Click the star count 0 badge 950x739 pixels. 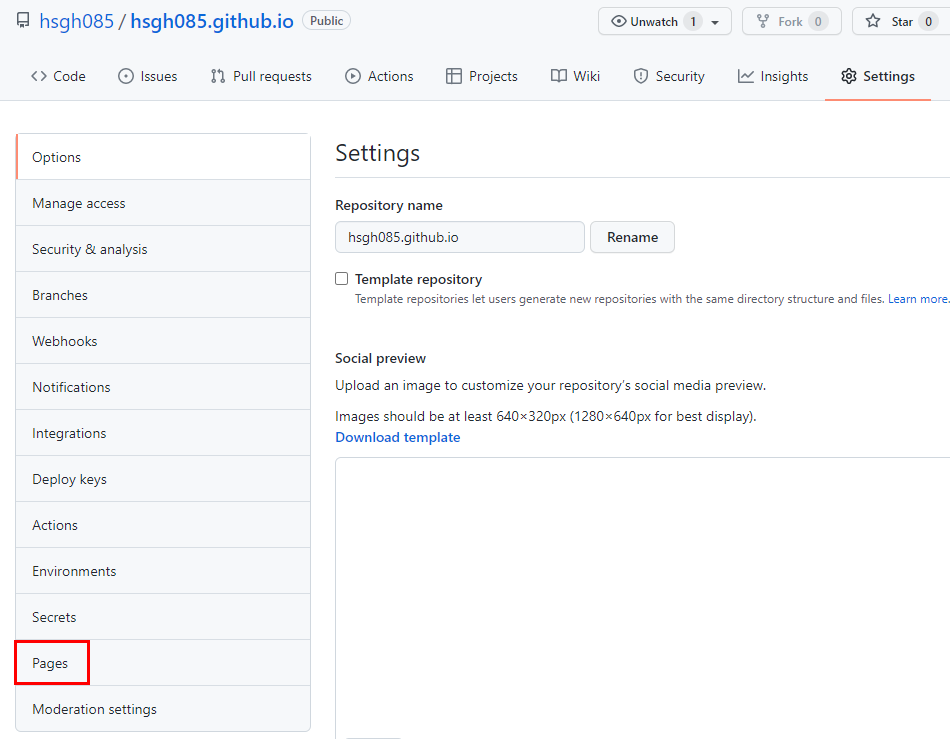click(928, 22)
